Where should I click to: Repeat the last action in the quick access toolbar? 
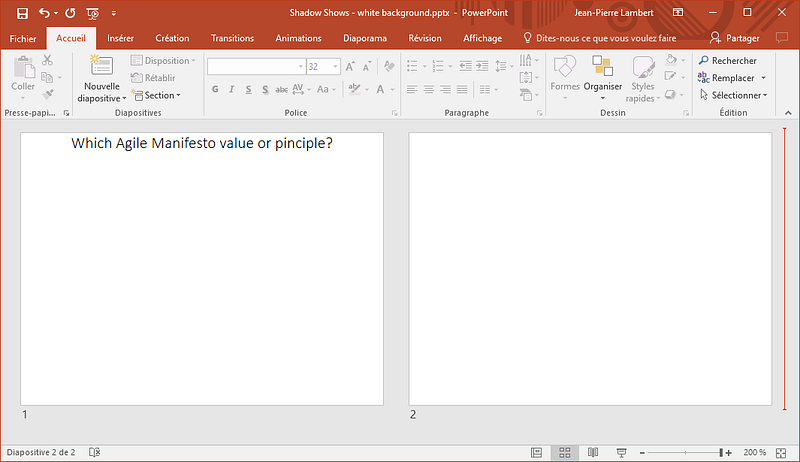(x=70, y=13)
